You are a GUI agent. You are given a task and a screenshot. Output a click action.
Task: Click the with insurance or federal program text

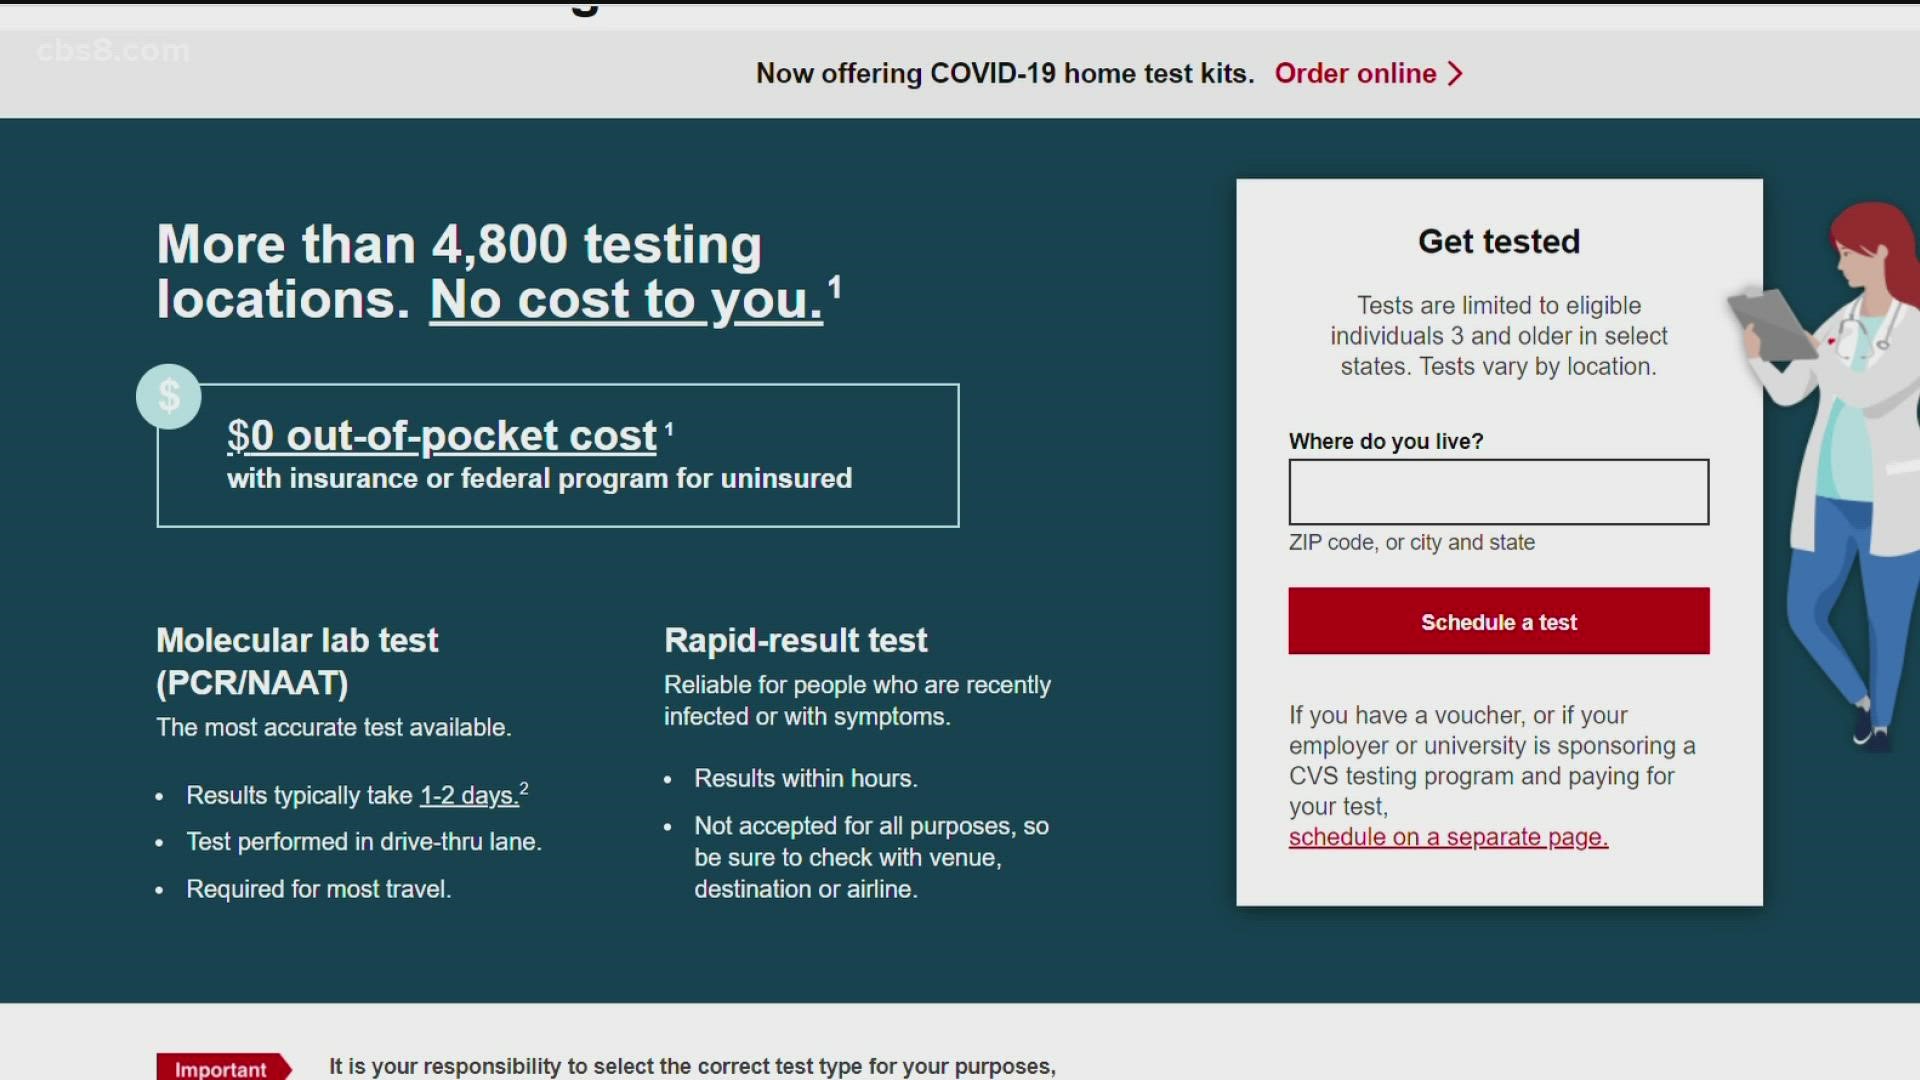coord(539,478)
